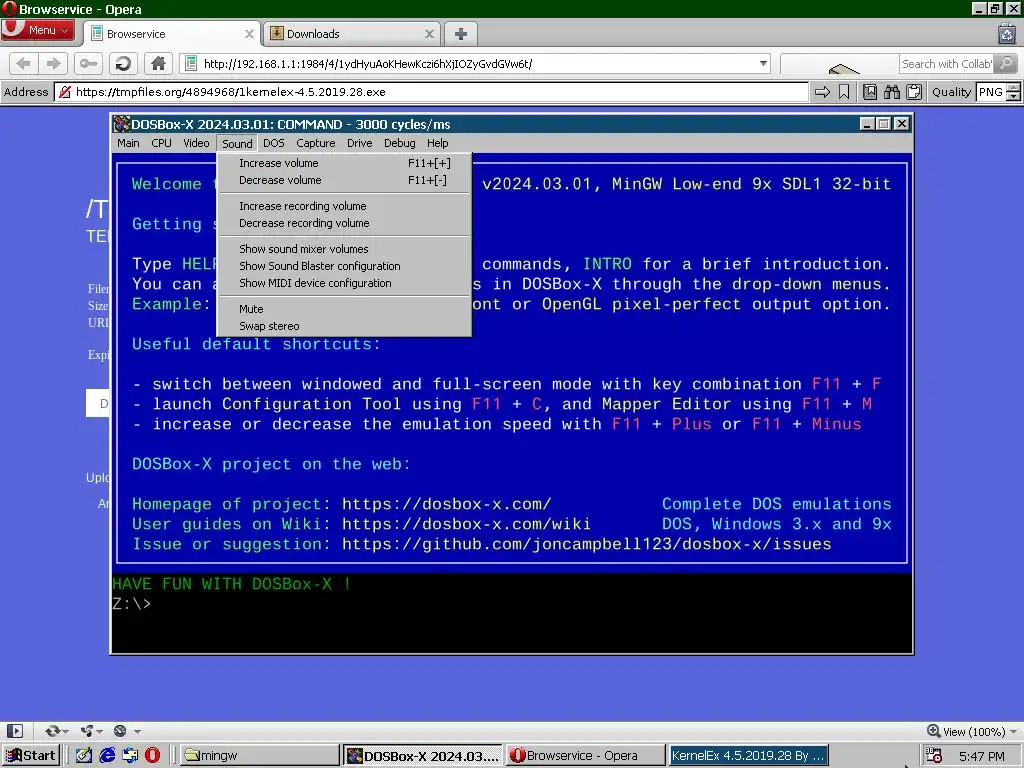Toggle Swap stereo in Sound menu
The height and width of the screenshot is (768, 1024).
pyautogui.click(x=344, y=326)
